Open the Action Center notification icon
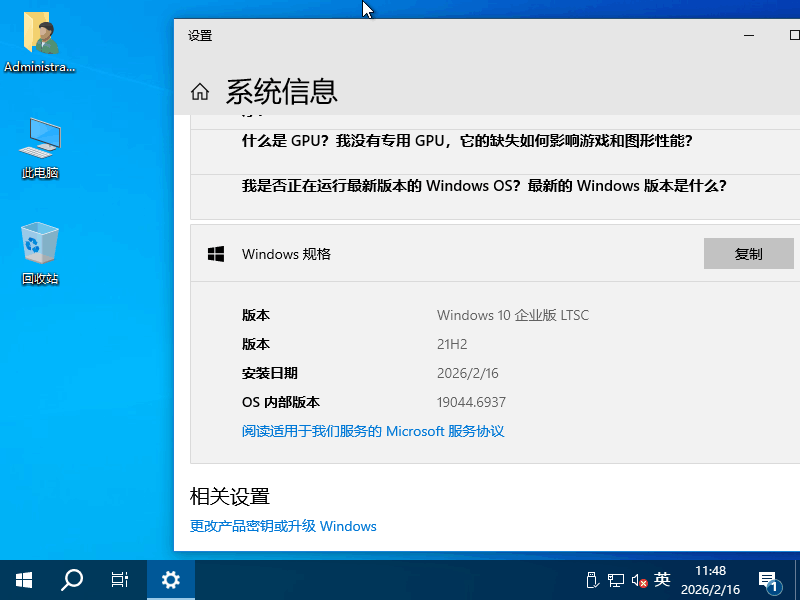The image size is (800, 600). click(x=768, y=579)
